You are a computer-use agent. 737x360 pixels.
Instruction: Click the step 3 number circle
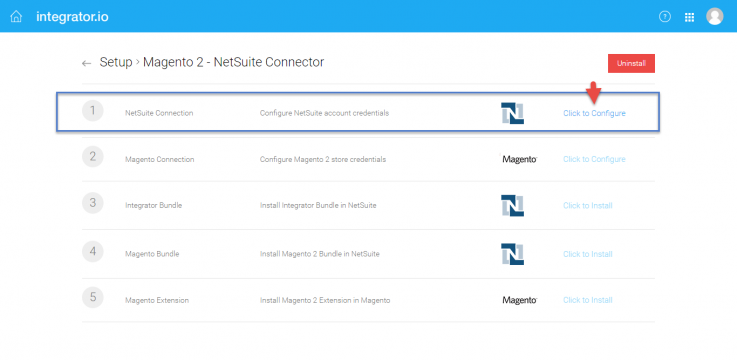pos(93,203)
